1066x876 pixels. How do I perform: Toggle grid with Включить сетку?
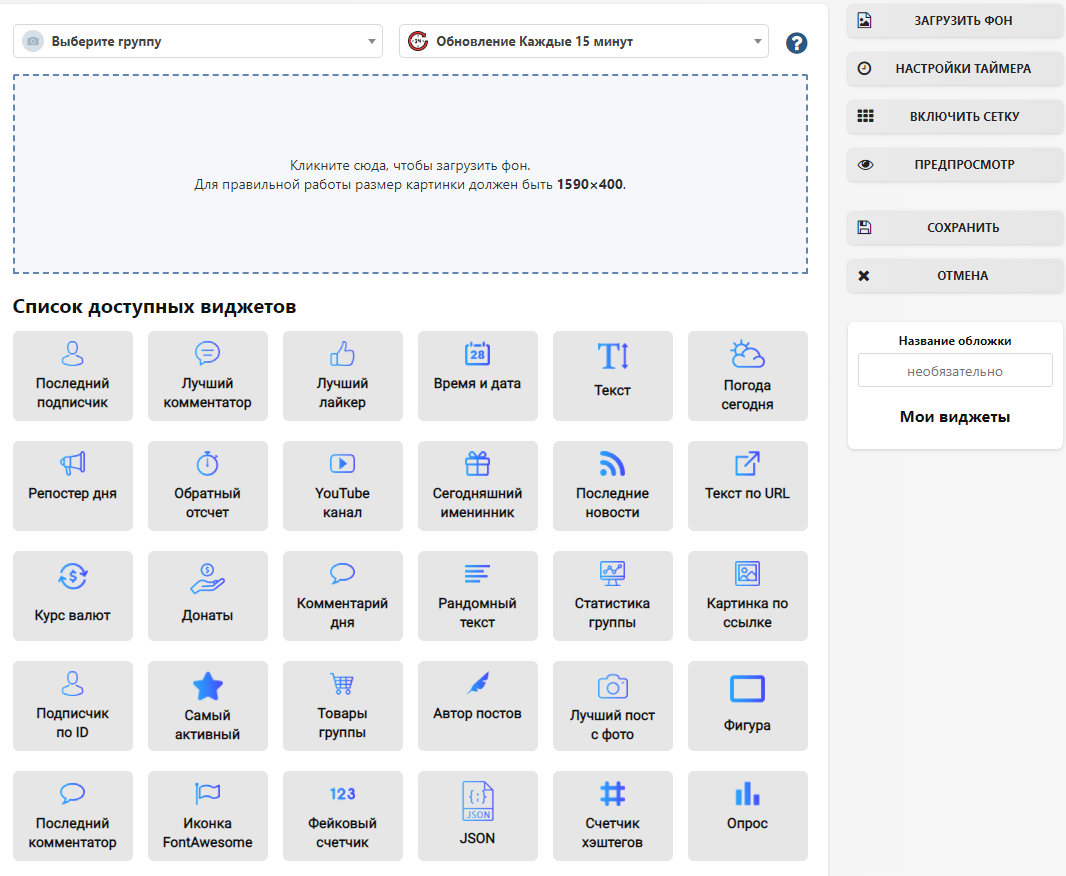click(x=954, y=116)
